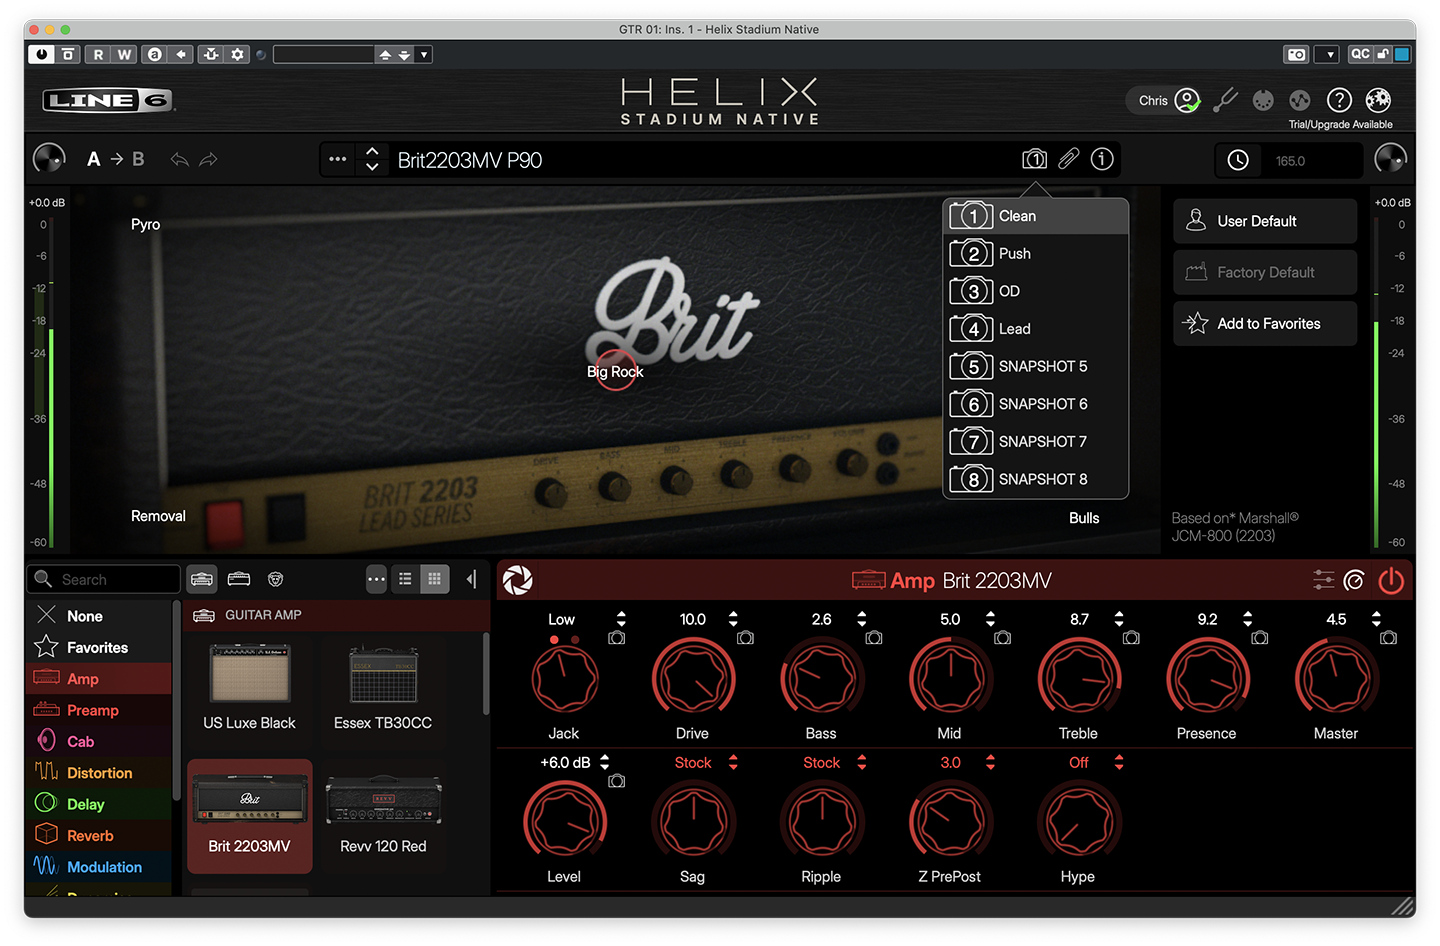
Task: Redo the edit with the forward arrow
Action: point(208,159)
